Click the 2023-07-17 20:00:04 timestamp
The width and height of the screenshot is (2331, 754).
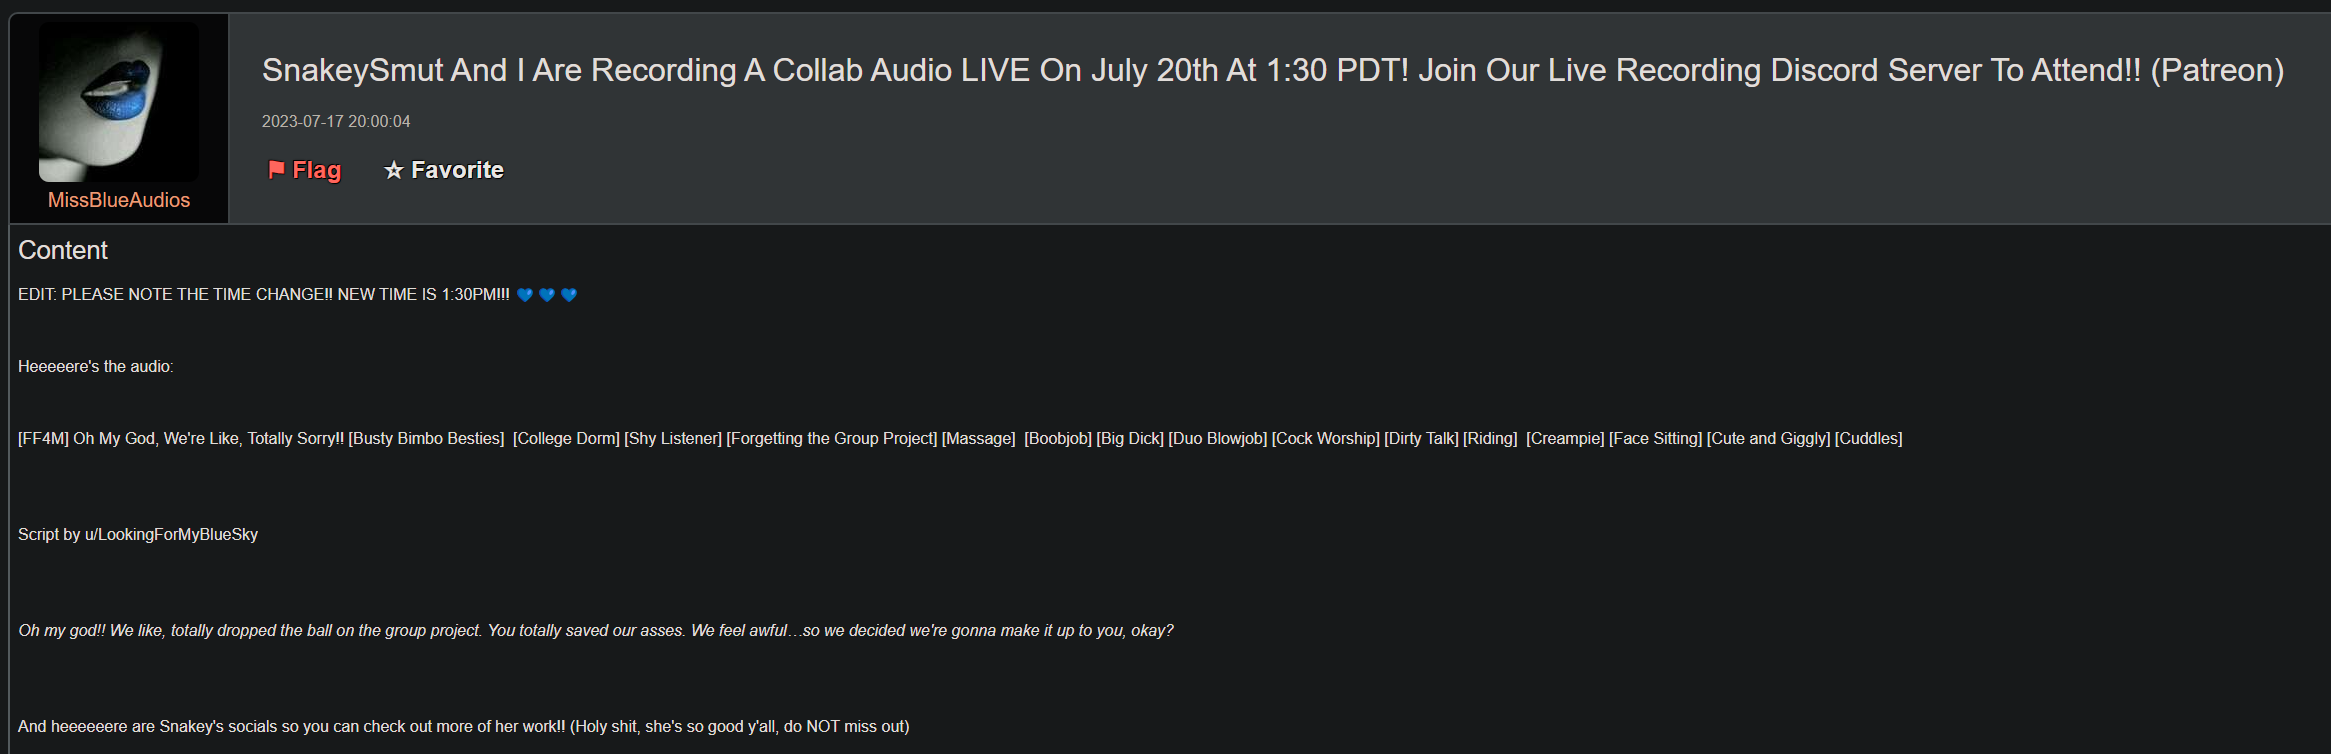tap(336, 121)
